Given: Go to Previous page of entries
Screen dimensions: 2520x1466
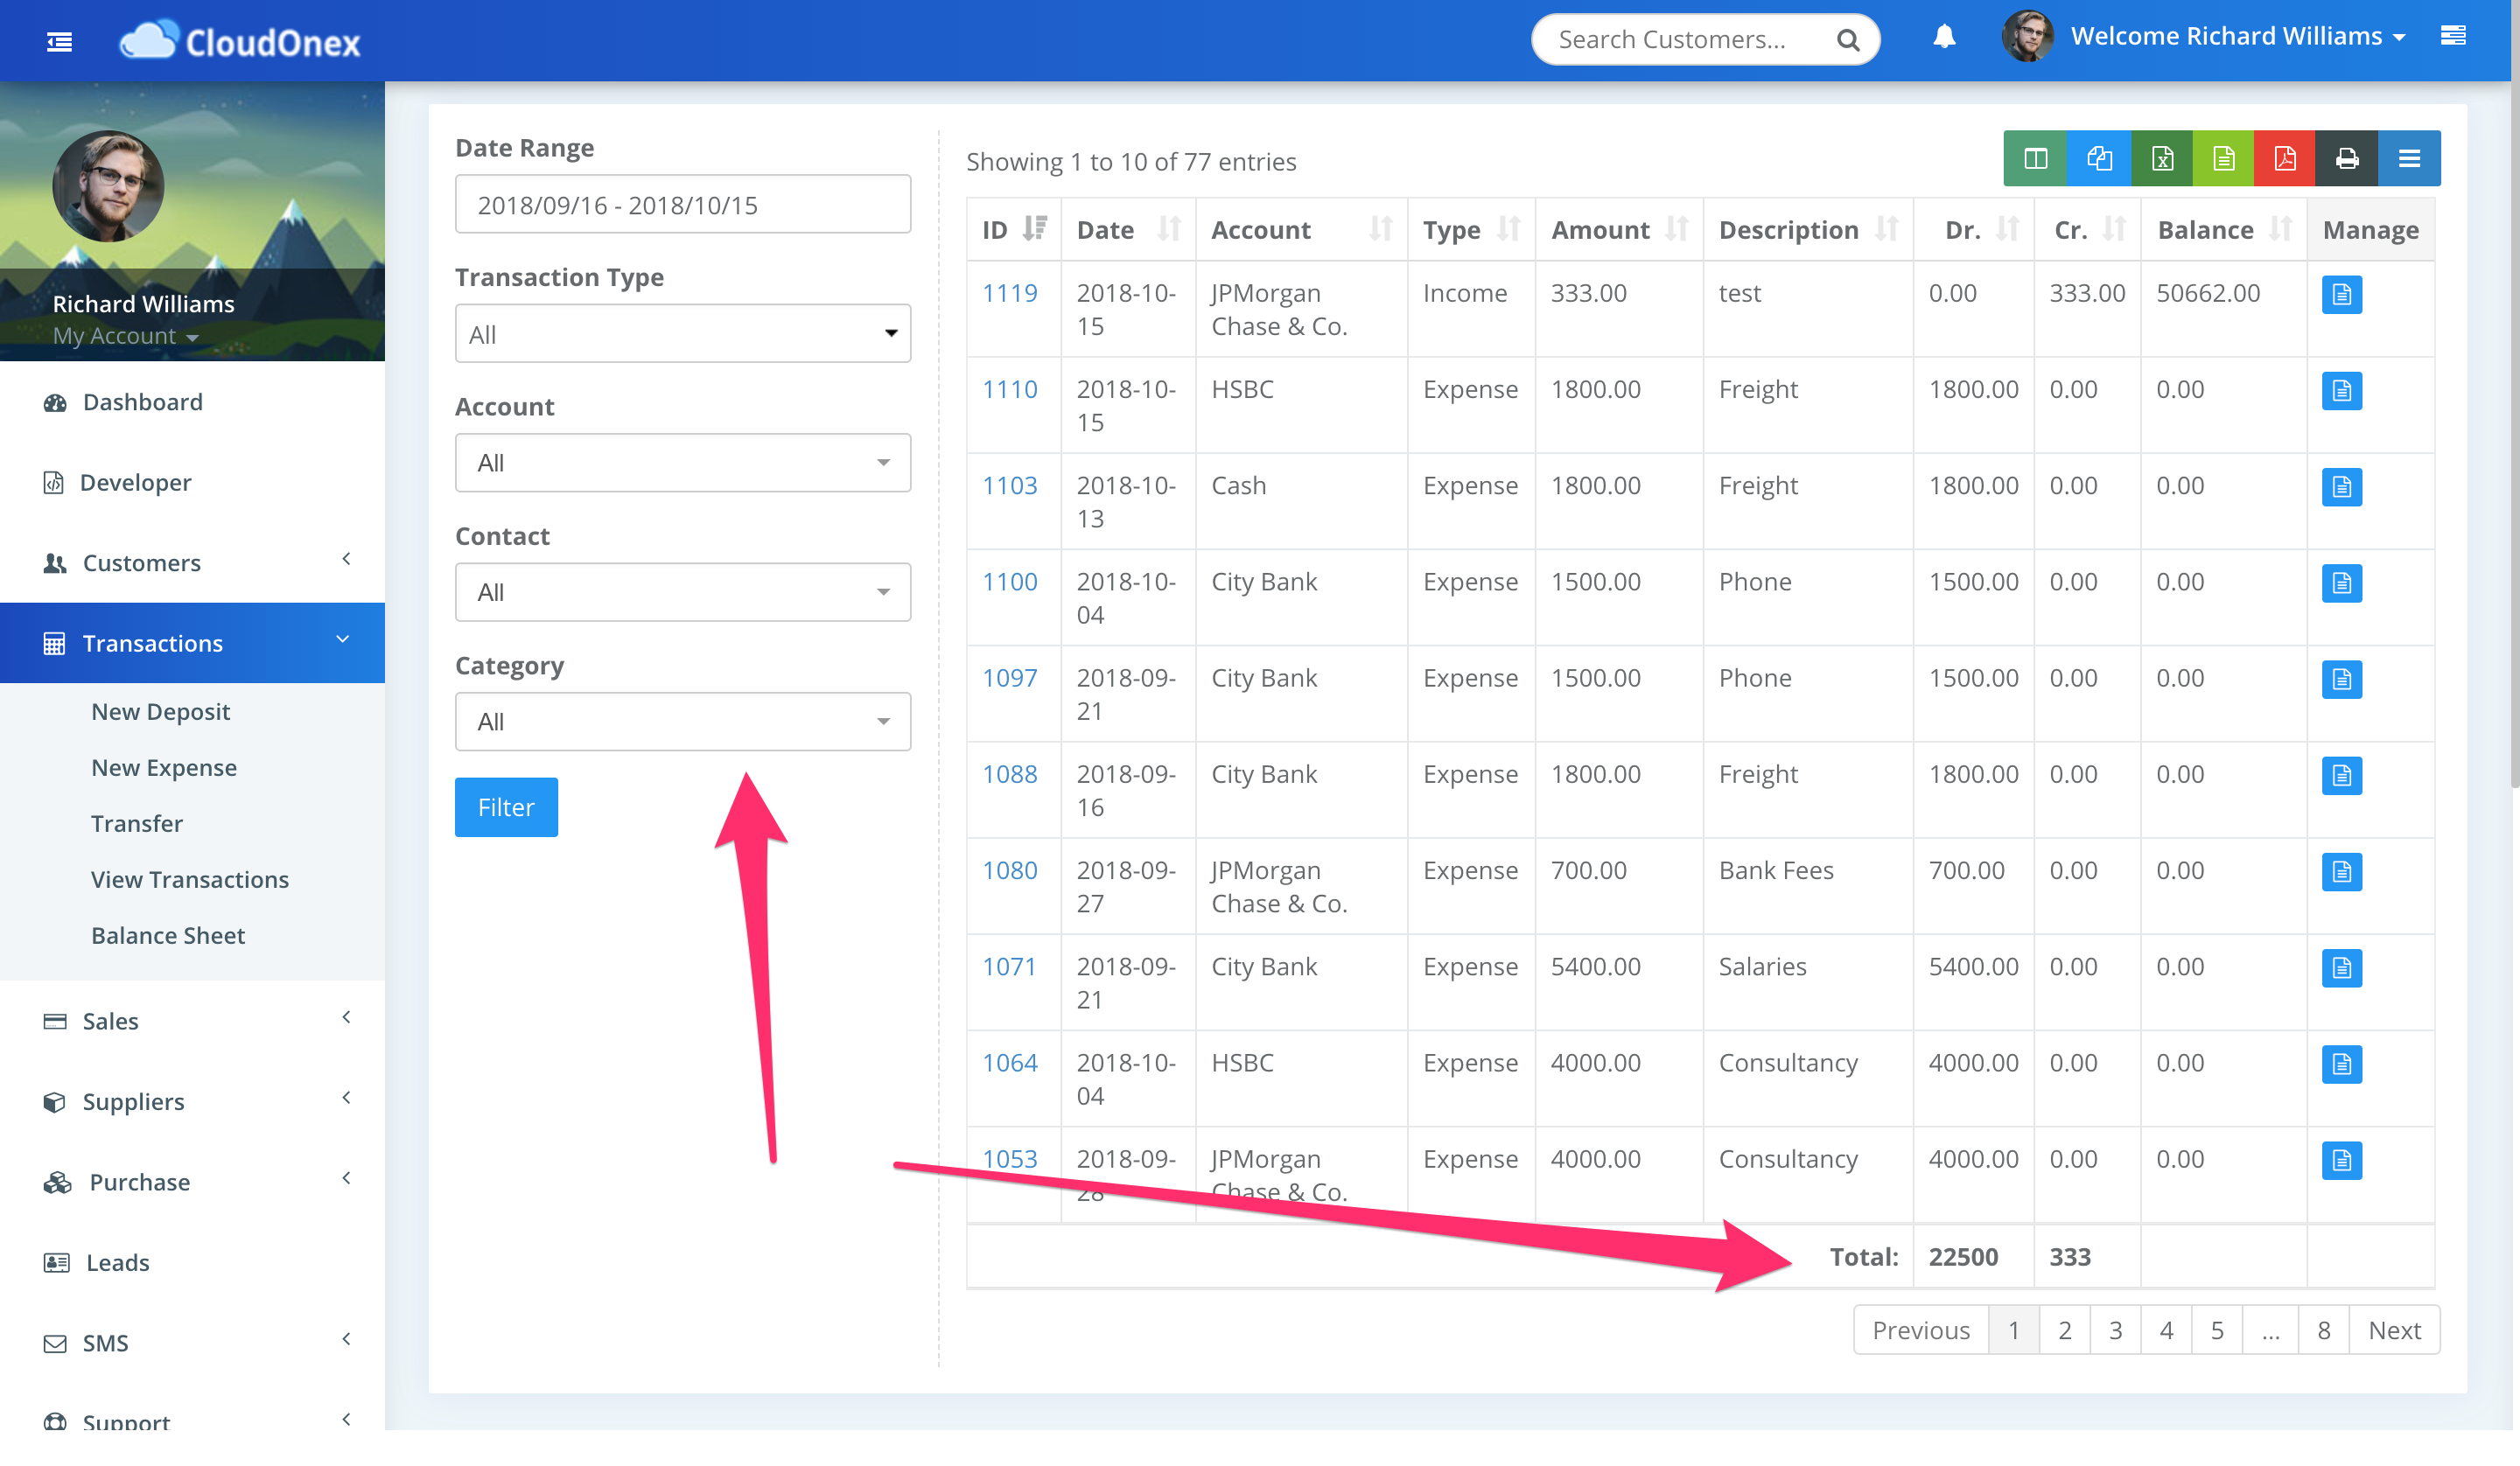Looking at the screenshot, I should (x=1921, y=1330).
